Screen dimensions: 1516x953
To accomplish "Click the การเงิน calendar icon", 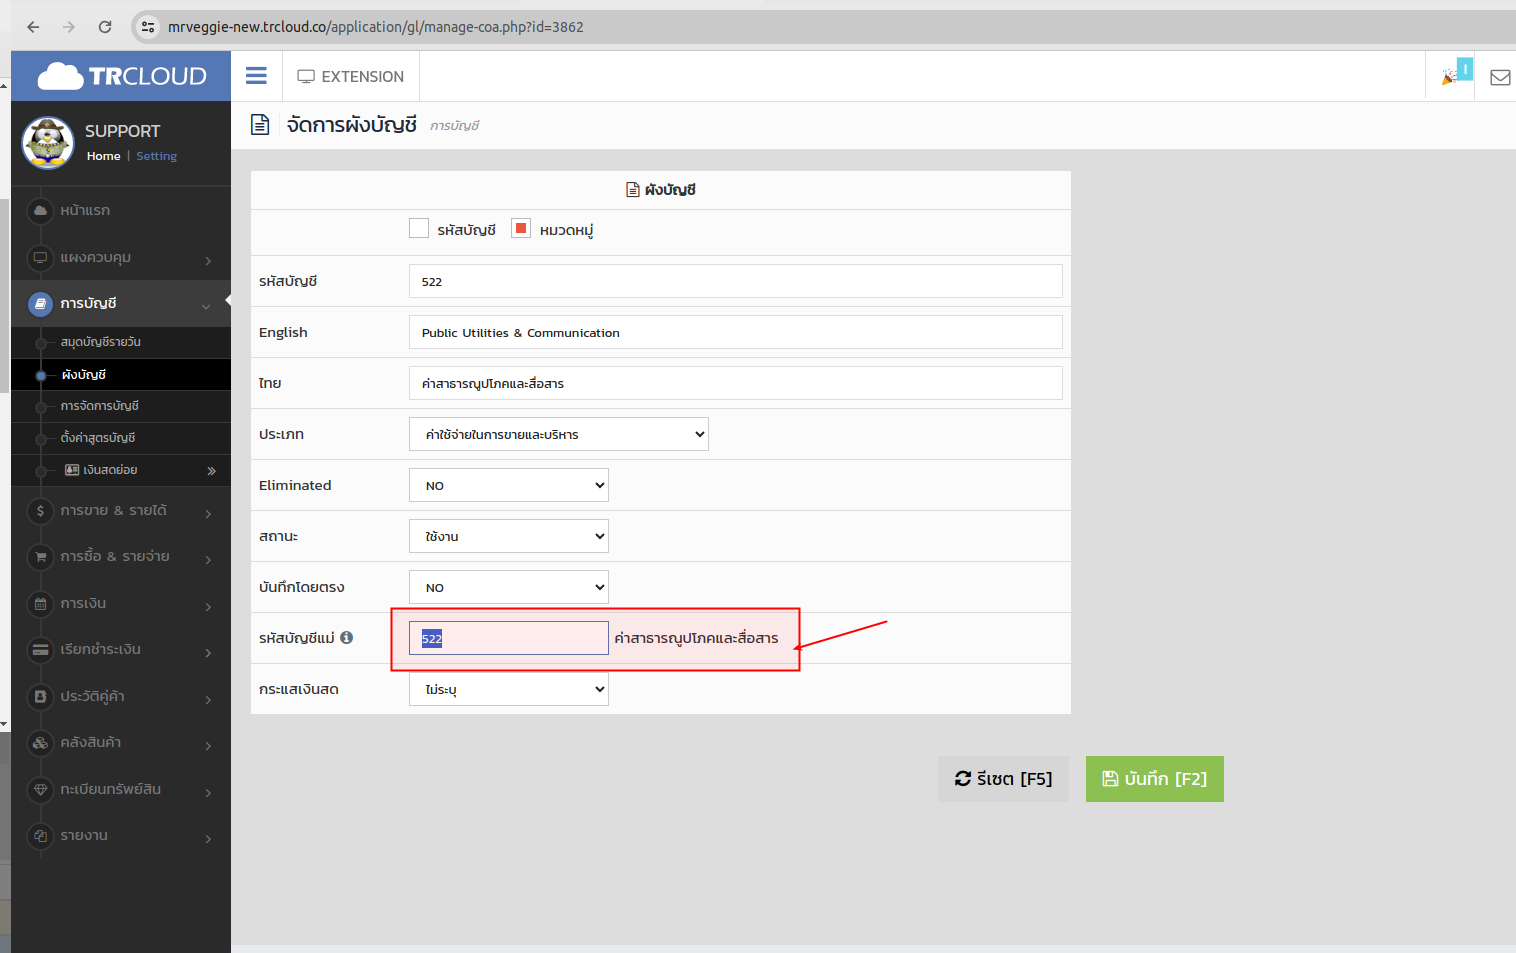I will pos(40,604).
